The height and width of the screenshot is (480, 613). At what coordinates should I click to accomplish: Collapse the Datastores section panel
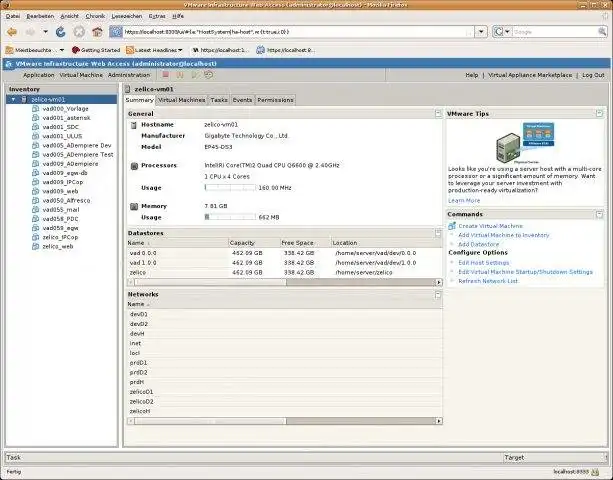[x=438, y=233]
